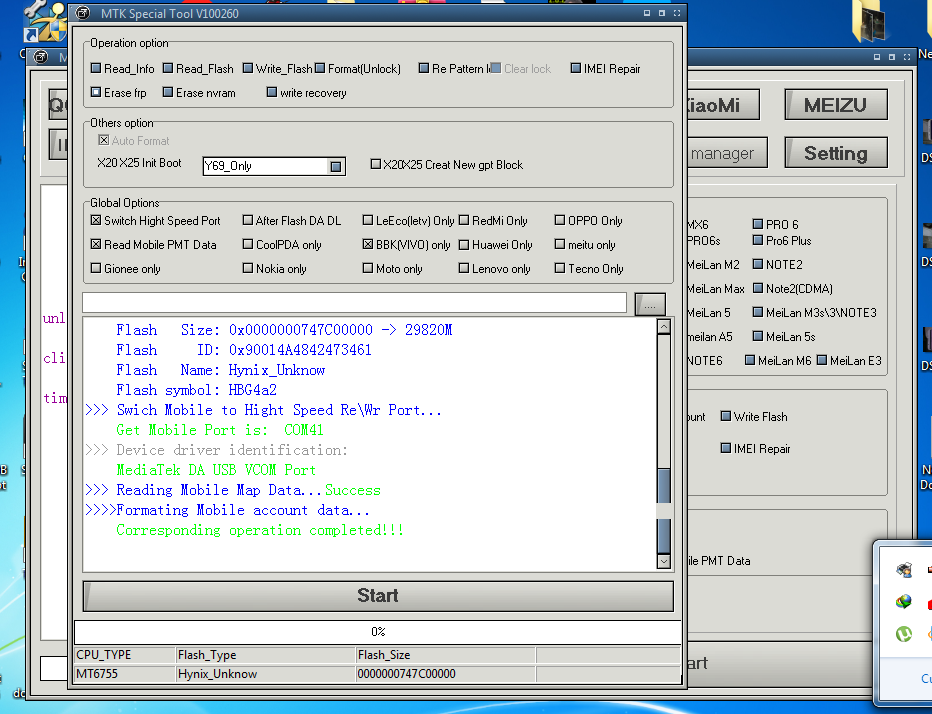
Task: Open the Setting tab
Action: coord(835,153)
